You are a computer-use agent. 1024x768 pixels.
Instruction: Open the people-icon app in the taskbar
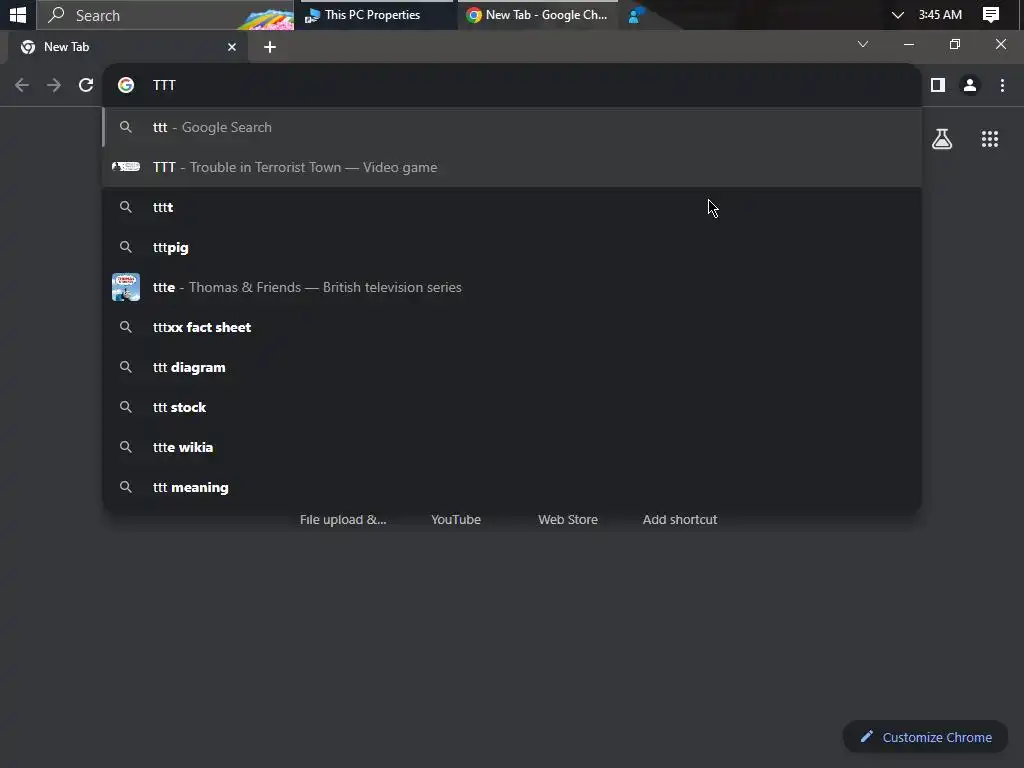tap(635, 15)
